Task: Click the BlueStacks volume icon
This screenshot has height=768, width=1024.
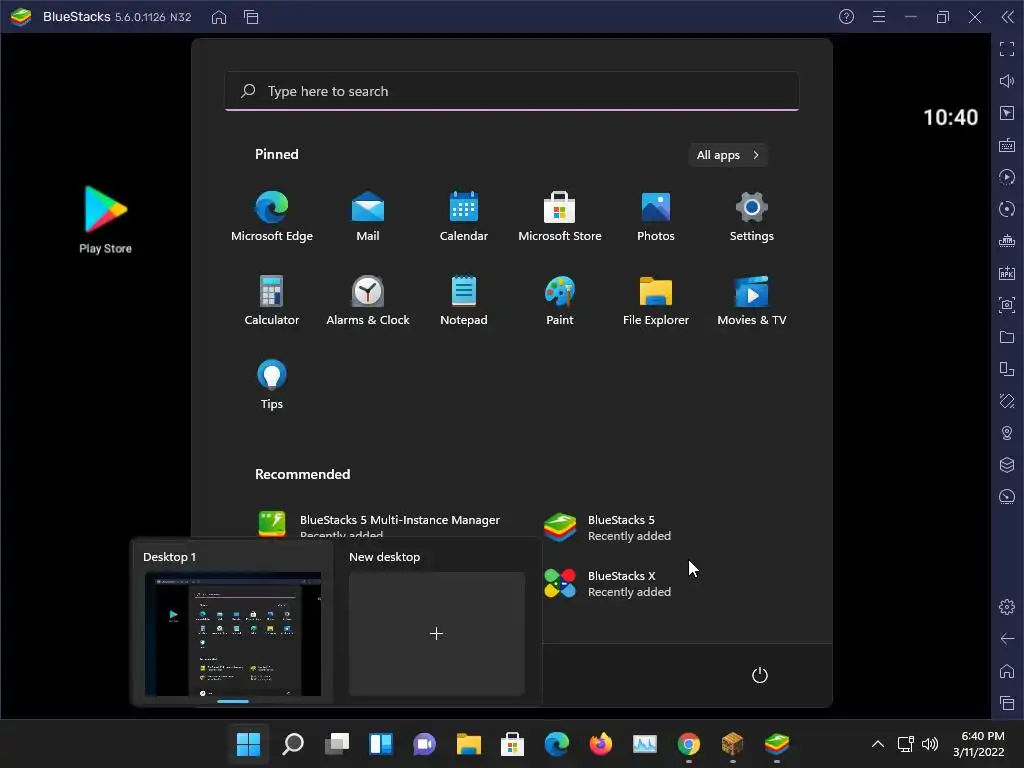Action: [x=1007, y=81]
